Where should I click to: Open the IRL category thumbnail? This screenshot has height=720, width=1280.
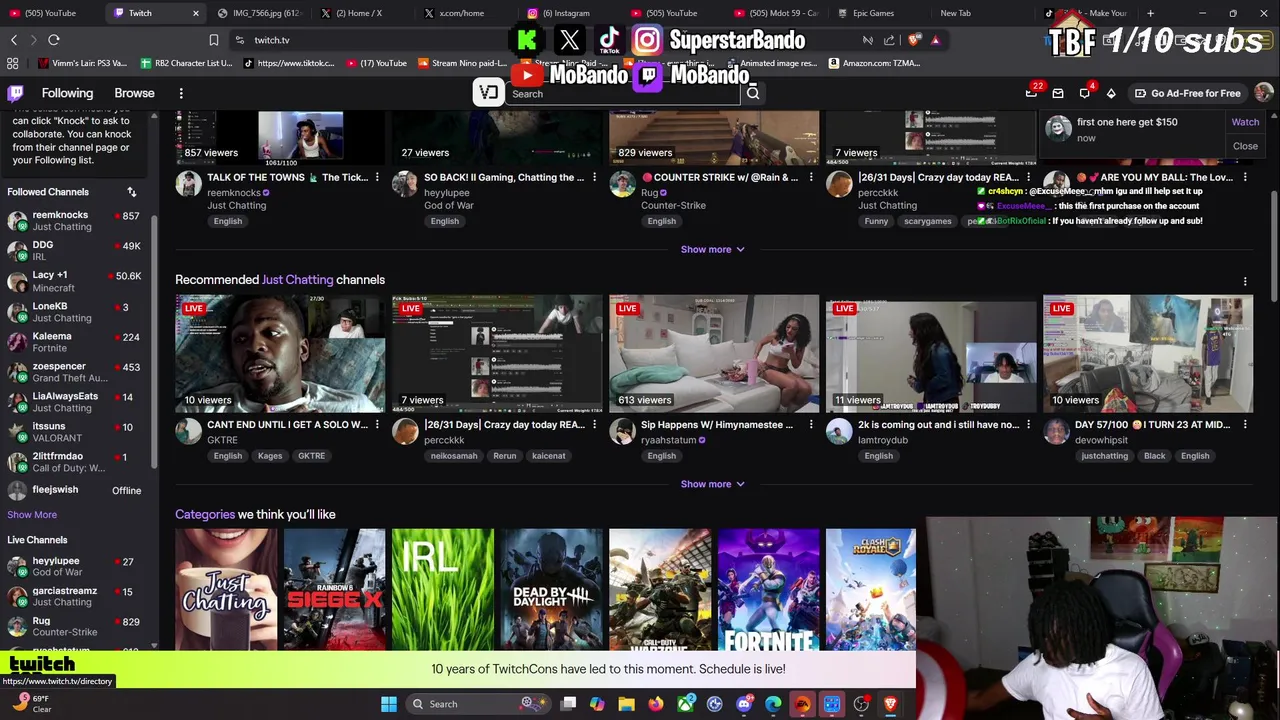(x=443, y=590)
